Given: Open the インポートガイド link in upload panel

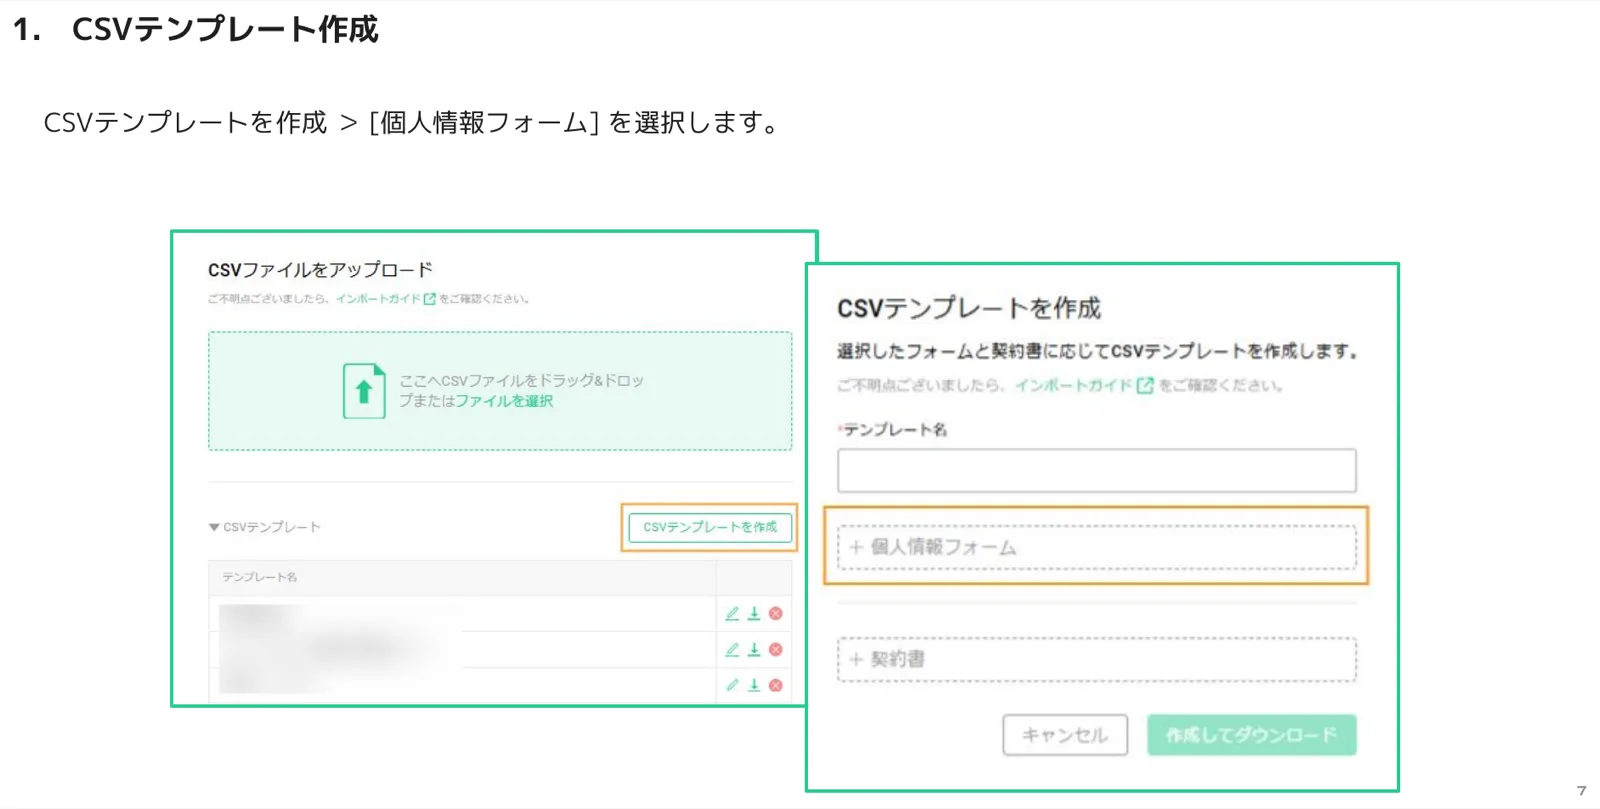Looking at the screenshot, I should pos(378,299).
